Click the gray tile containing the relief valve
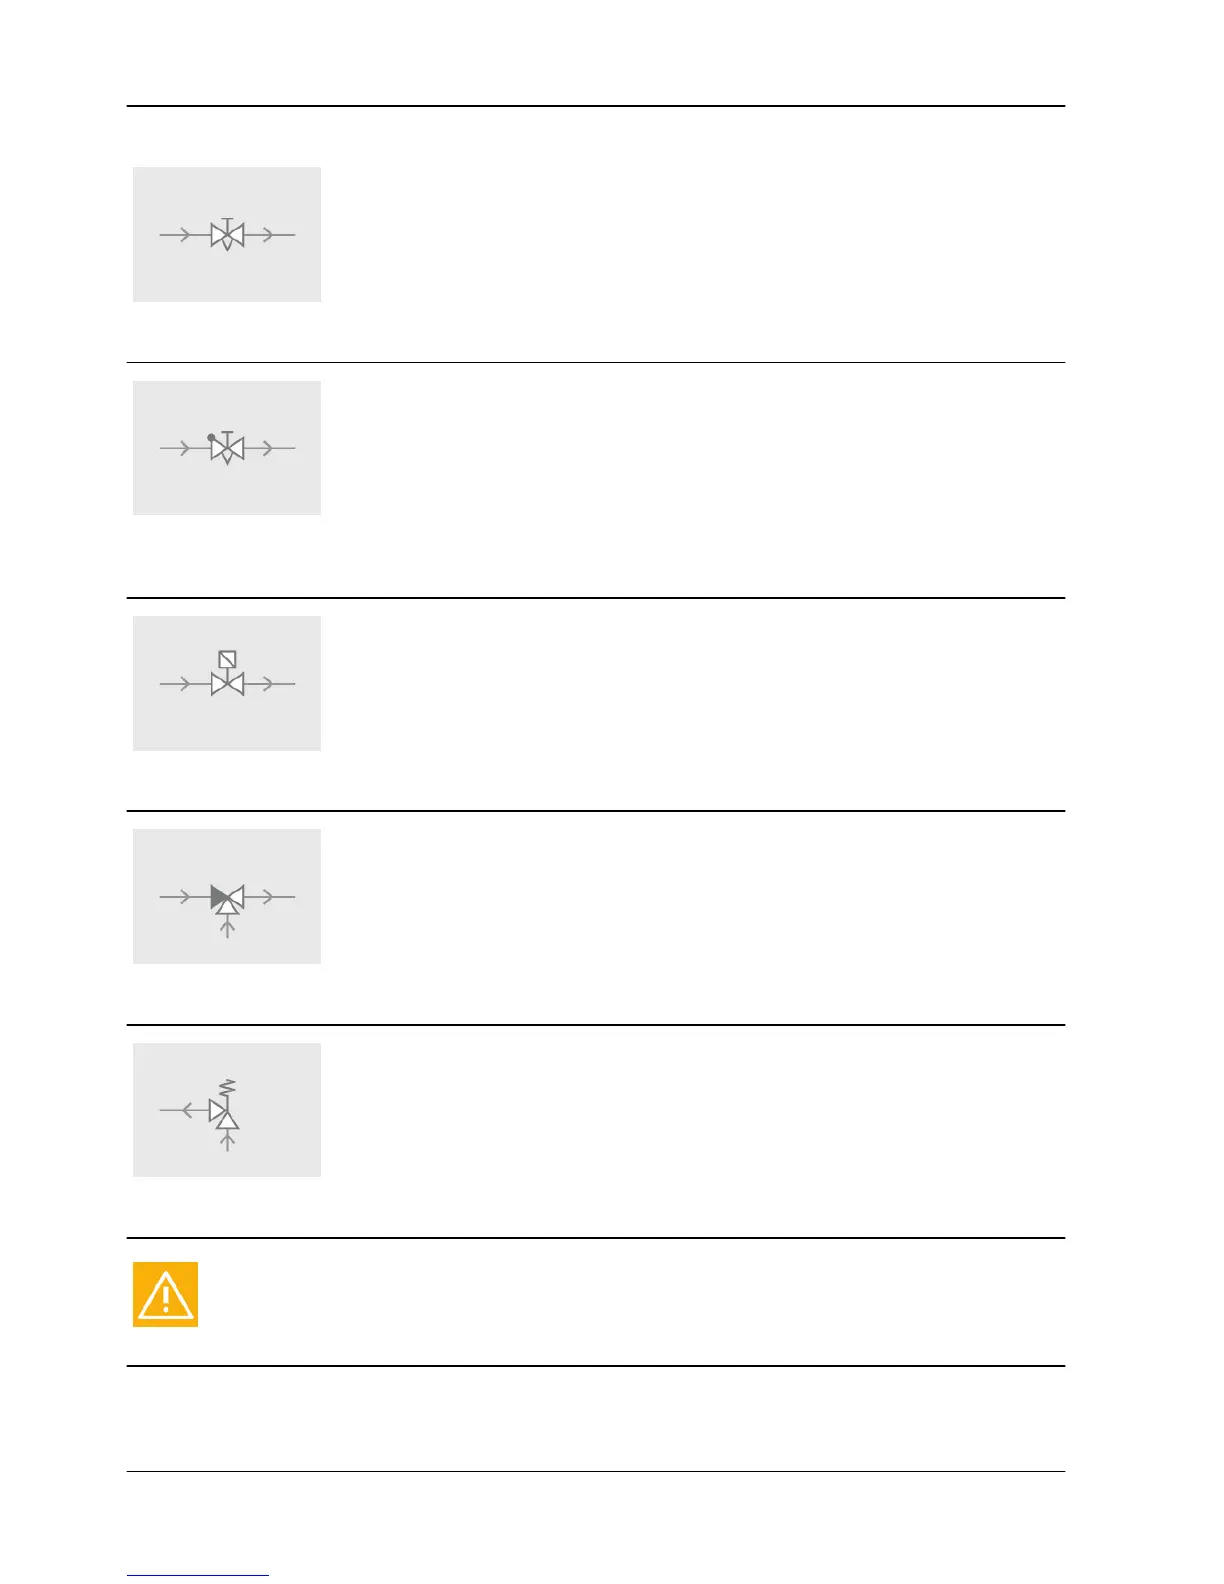The image size is (1224, 1584). [227, 1110]
